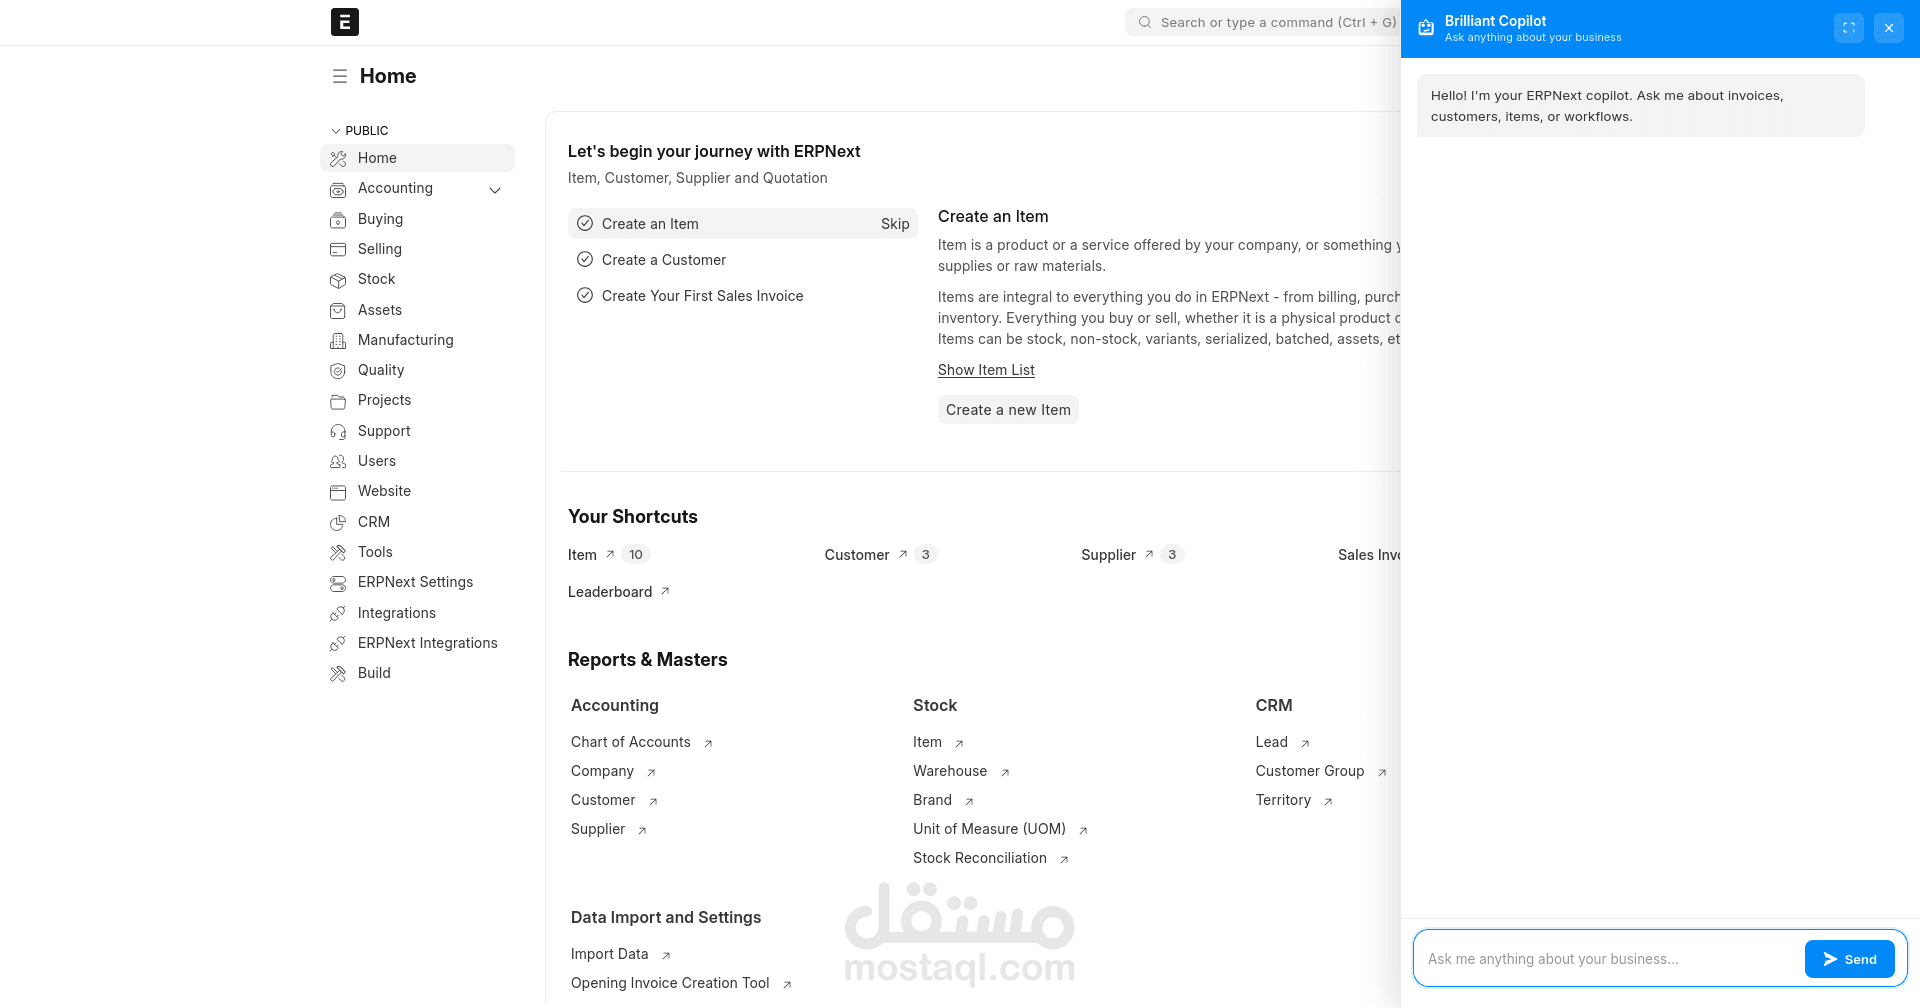Open Chart of Accounts link
Screen dimensions: 1920x1008
tap(631, 742)
